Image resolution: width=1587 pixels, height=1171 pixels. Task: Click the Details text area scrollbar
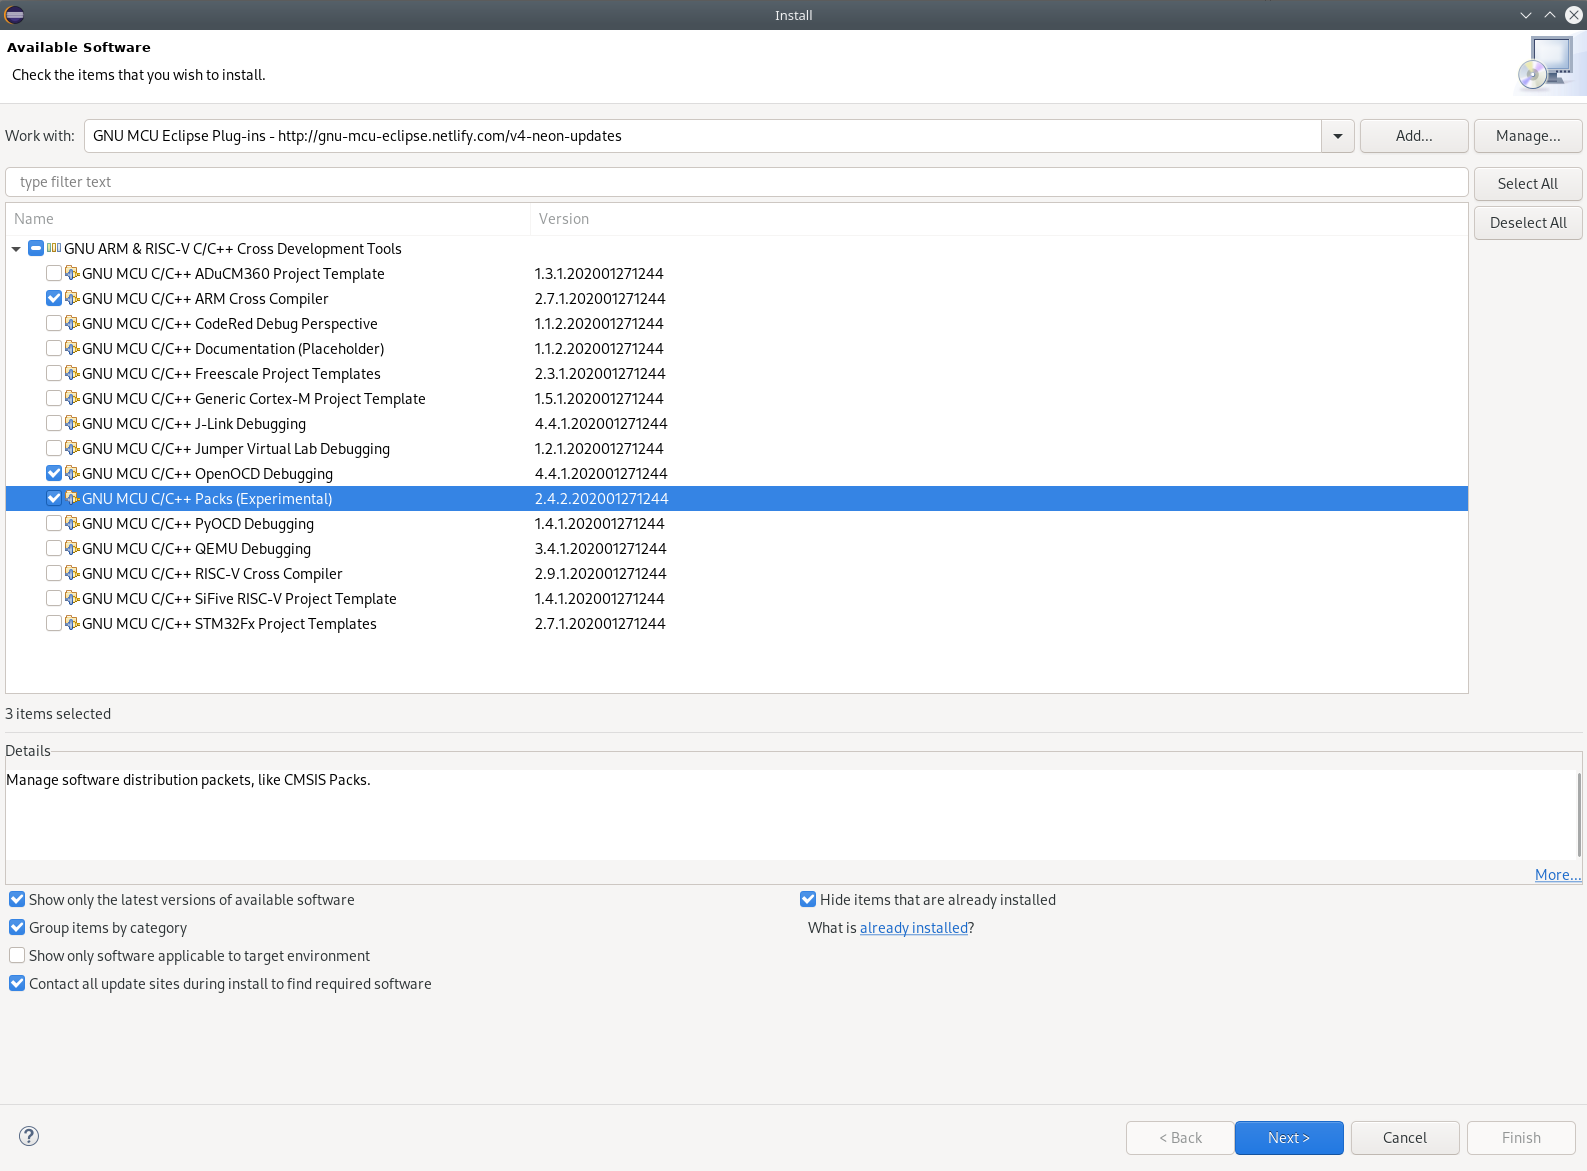click(1579, 814)
